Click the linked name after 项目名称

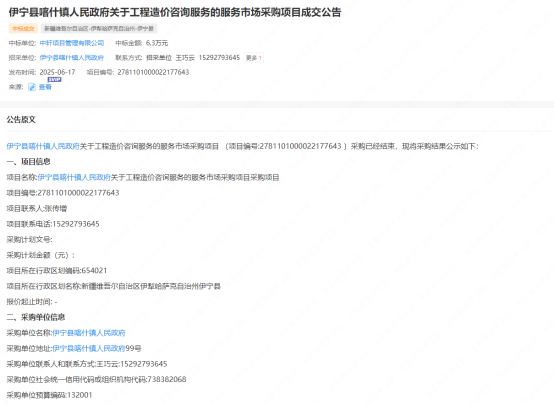pyautogui.click(x=74, y=177)
